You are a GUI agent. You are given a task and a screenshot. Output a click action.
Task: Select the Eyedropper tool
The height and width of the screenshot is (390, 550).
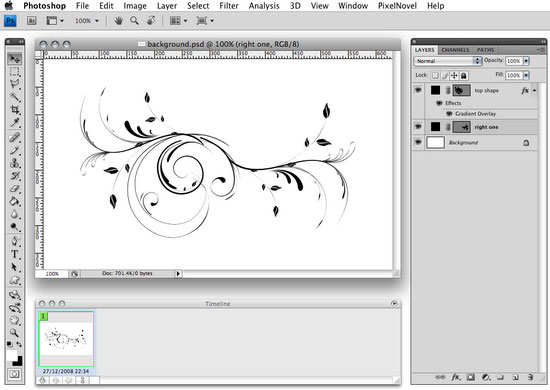point(14,122)
